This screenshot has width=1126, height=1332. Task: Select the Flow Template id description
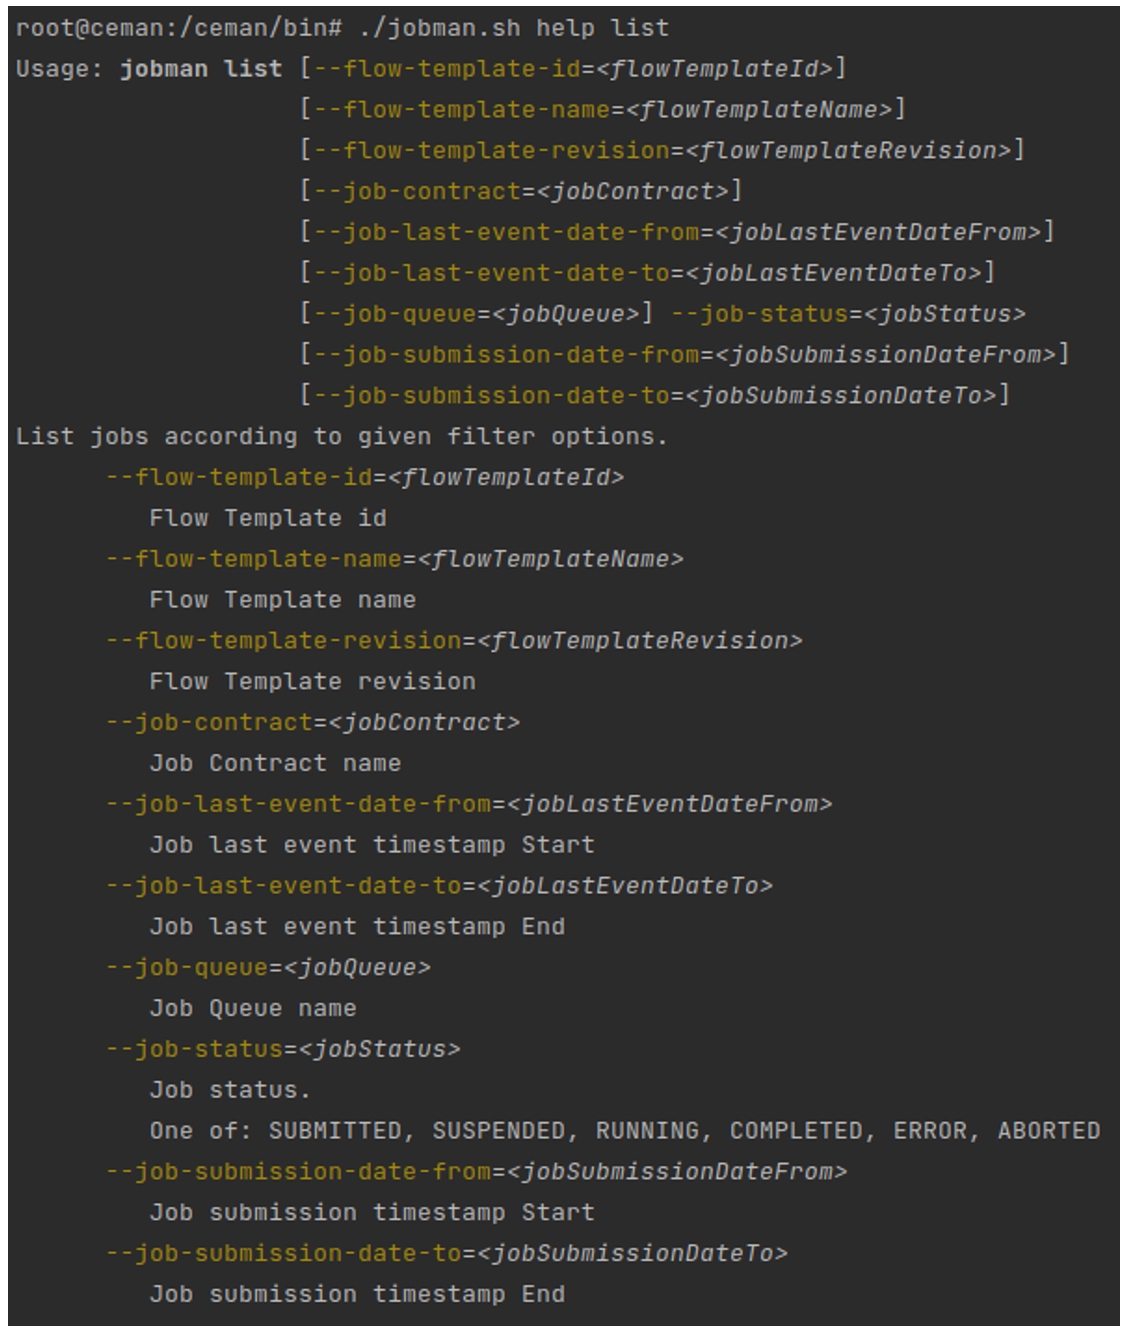point(267,518)
